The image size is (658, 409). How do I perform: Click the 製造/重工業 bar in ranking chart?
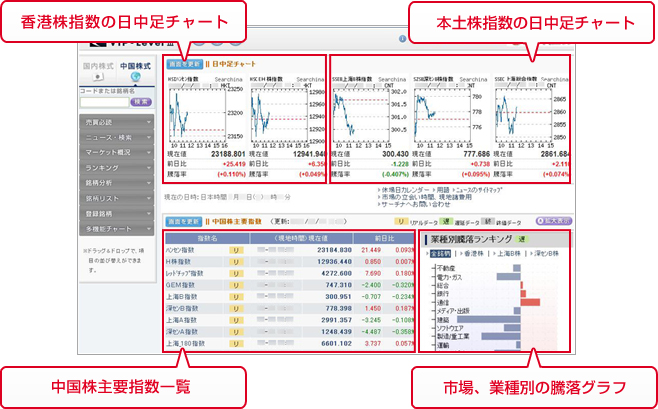click(501, 336)
